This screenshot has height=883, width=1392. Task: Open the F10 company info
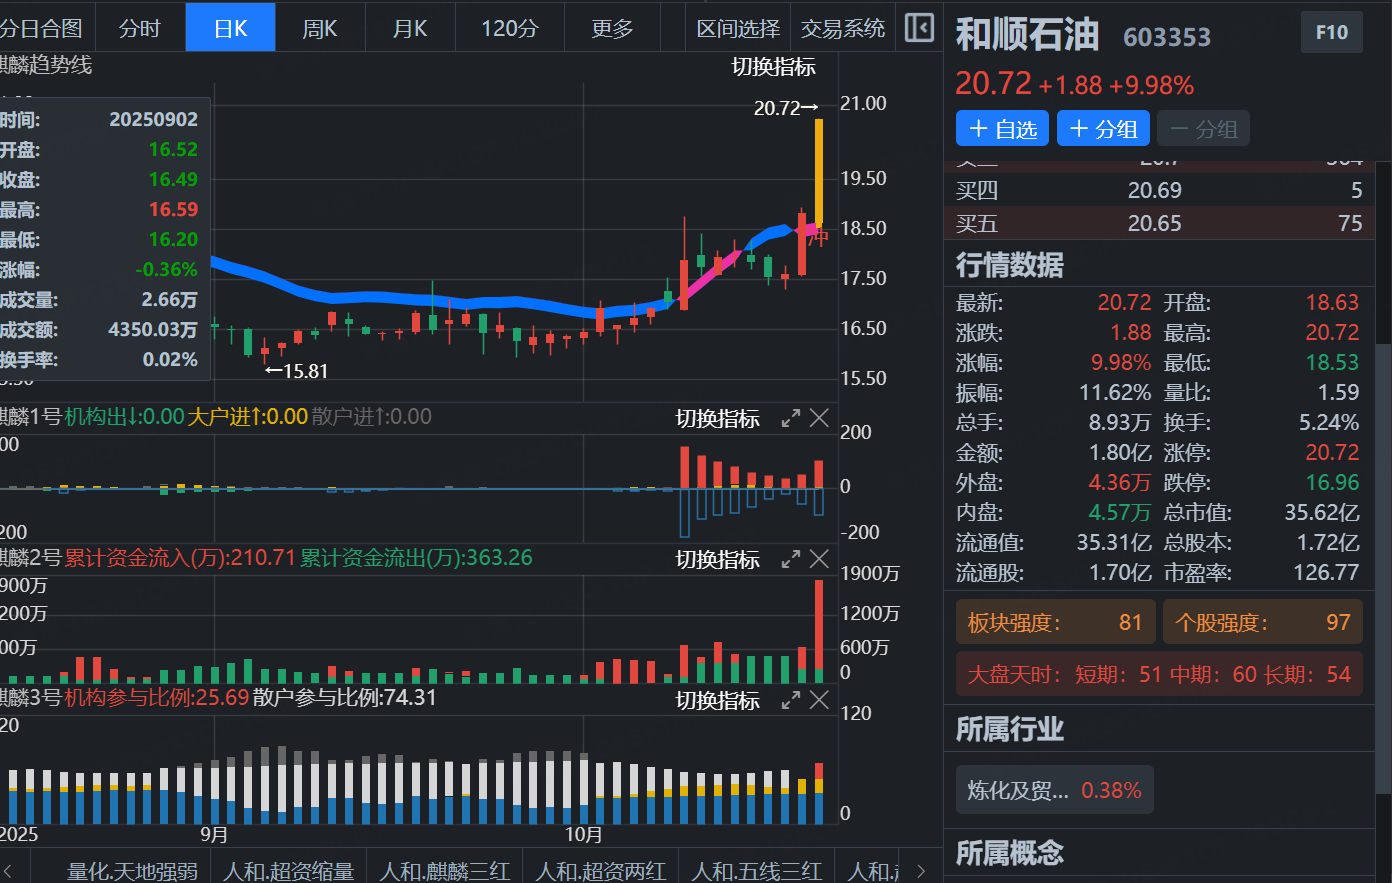click(1331, 33)
